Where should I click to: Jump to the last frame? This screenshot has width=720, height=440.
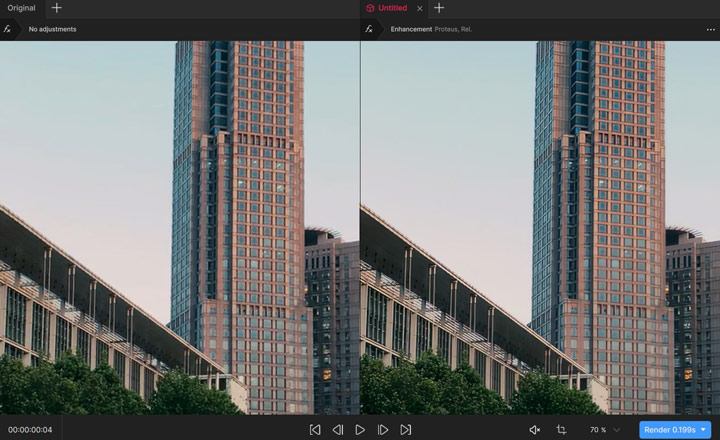[x=405, y=430]
